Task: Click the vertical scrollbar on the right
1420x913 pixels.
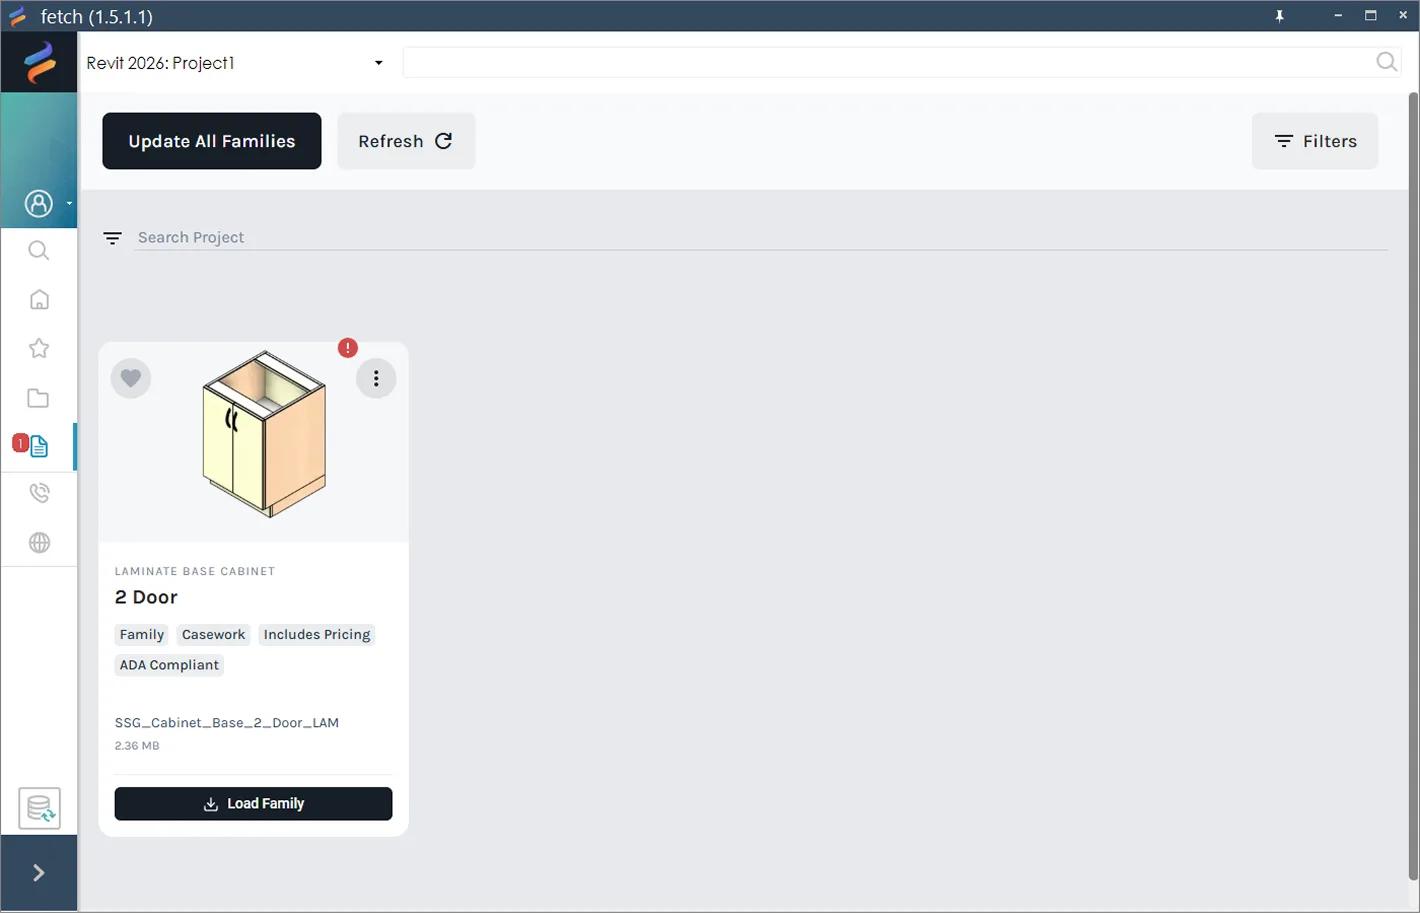Action: 1413,485
